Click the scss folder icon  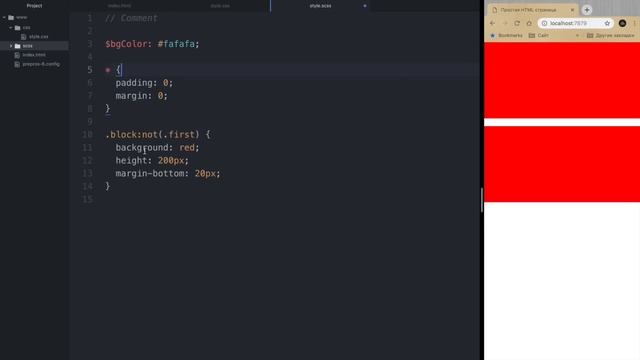click(x=18, y=46)
